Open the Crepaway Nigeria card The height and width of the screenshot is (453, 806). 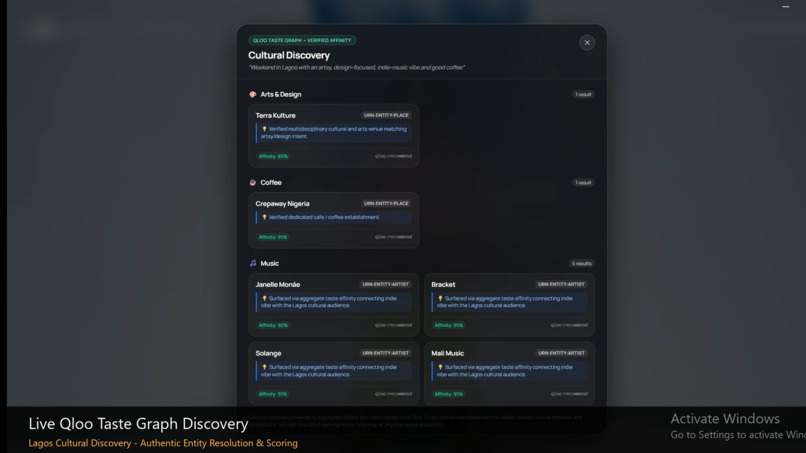[x=334, y=220]
